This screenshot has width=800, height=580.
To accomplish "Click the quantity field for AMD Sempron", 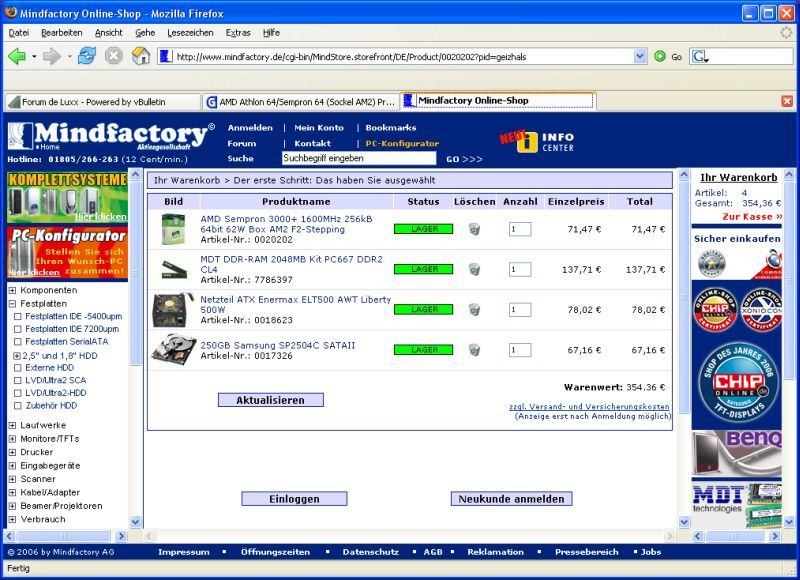I will [520, 229].
